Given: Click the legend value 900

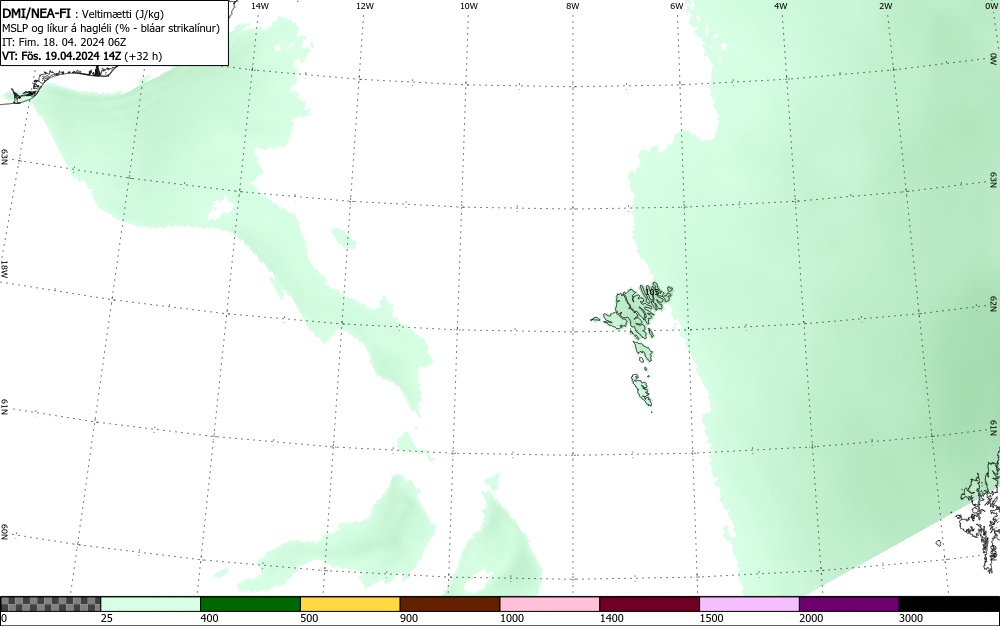Looking at the screenshot, I should (409, 618).
